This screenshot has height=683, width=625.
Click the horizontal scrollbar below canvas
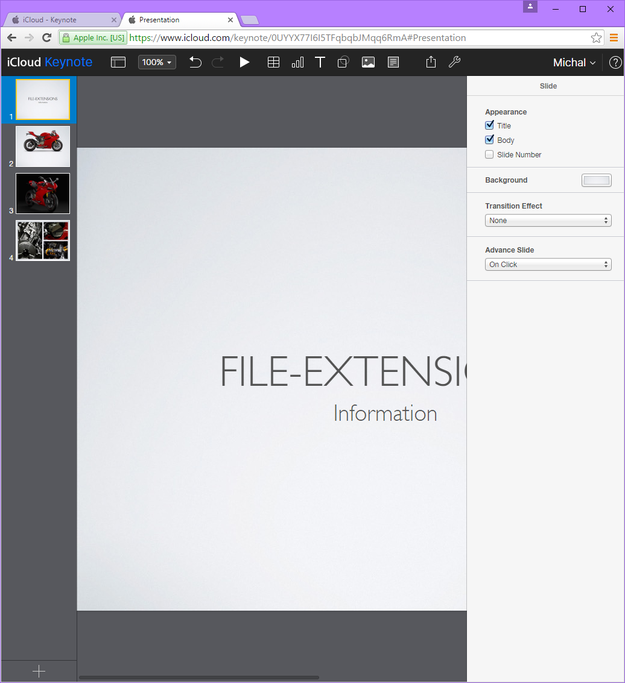coord(198,677)
